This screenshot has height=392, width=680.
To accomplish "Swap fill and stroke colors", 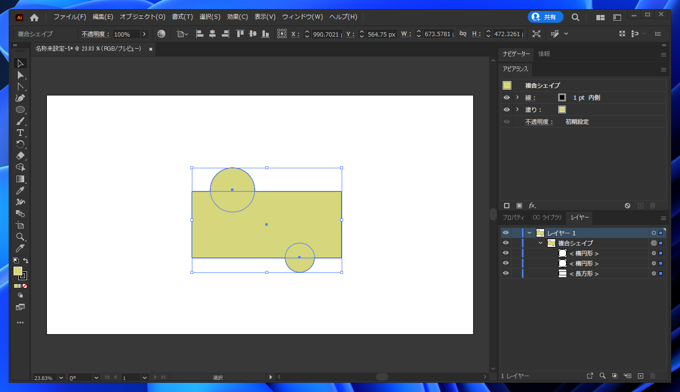I will (26, 261).
